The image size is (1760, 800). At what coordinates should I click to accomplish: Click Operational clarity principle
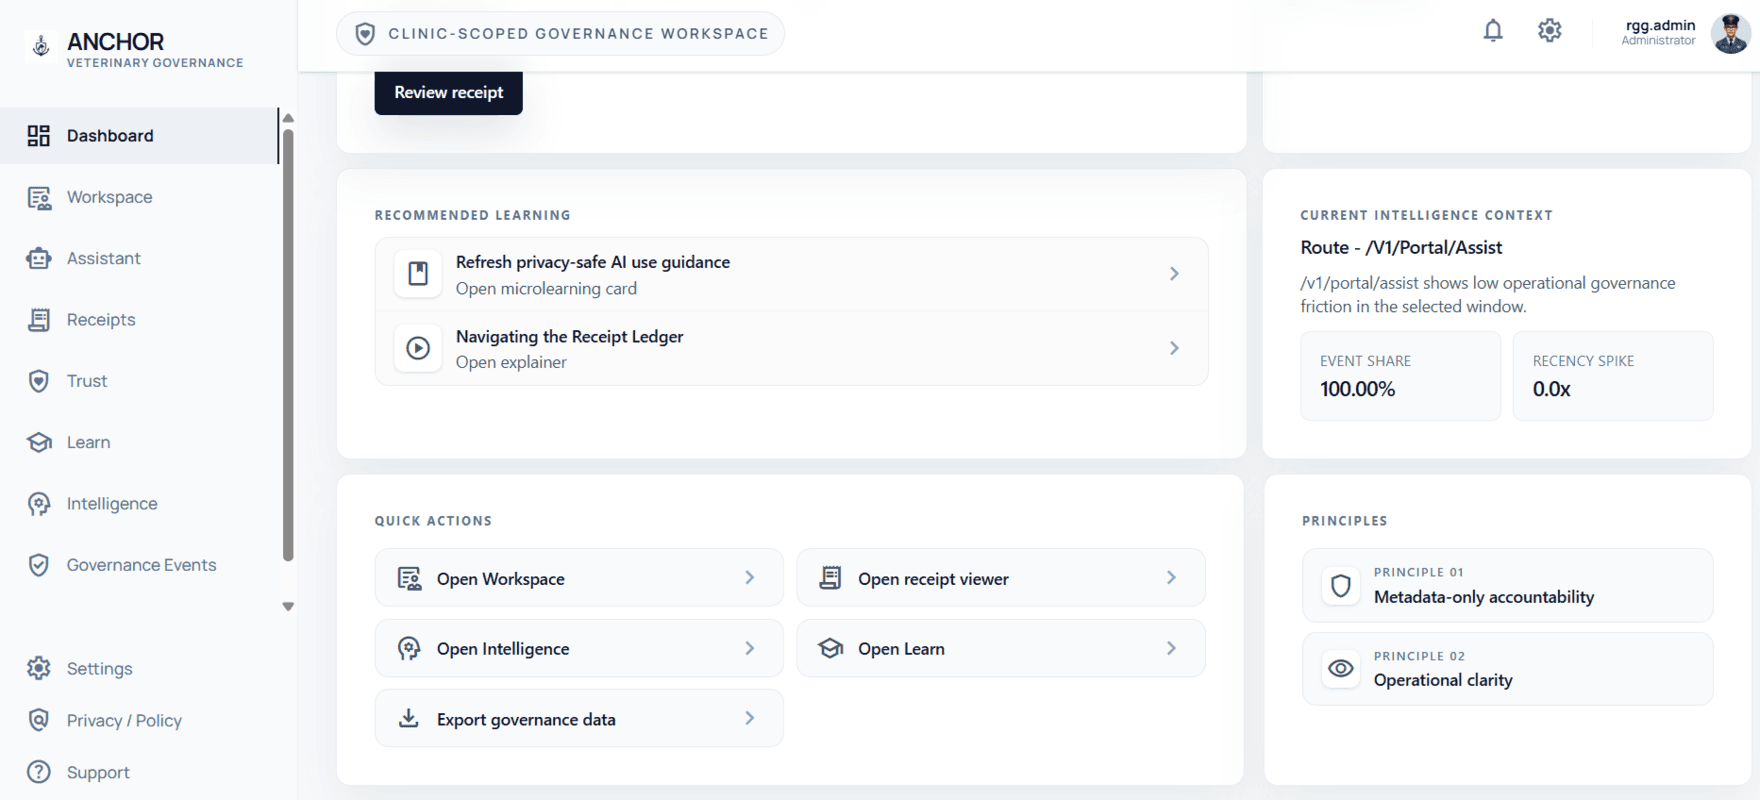tap(1507, 669)
